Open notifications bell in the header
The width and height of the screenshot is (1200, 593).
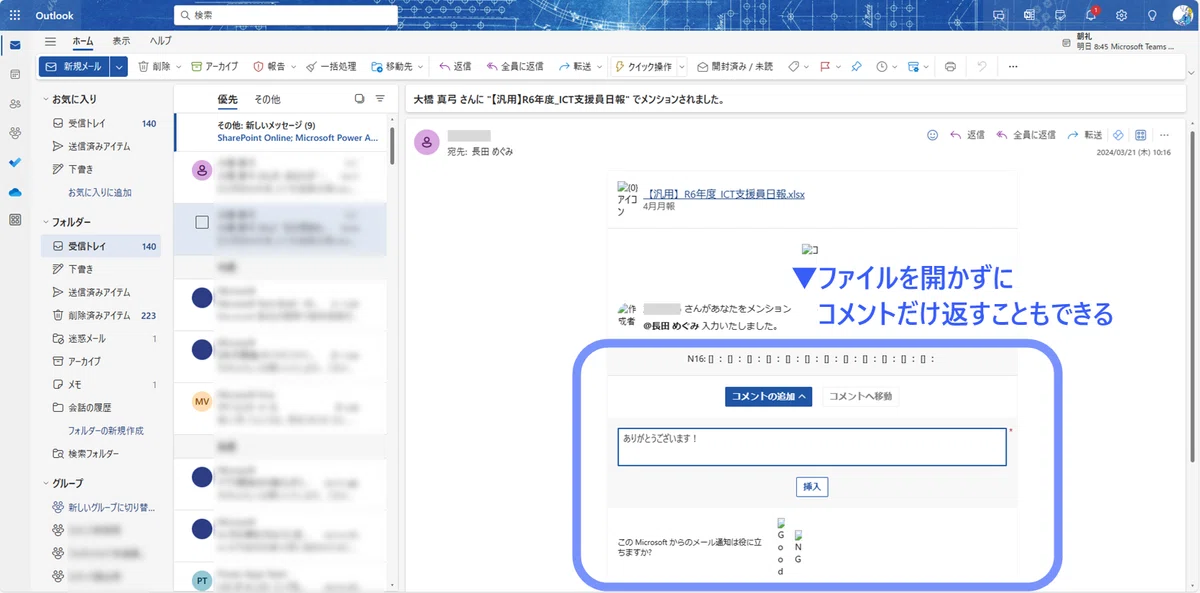[x=1091, y=15]
